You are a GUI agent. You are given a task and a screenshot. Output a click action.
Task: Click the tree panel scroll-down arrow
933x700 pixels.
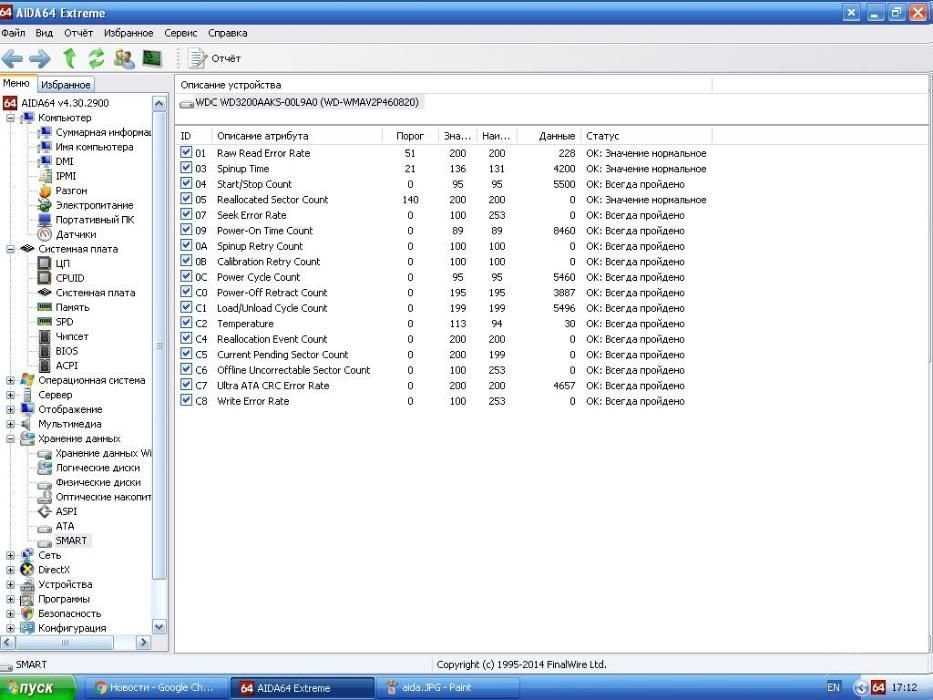159,627
